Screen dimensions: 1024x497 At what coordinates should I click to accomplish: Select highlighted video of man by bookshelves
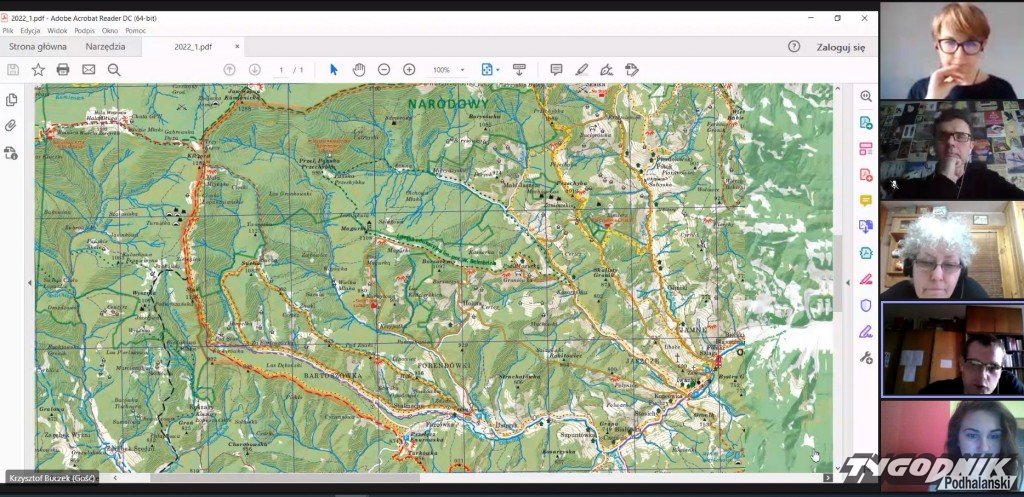point(952,350)
